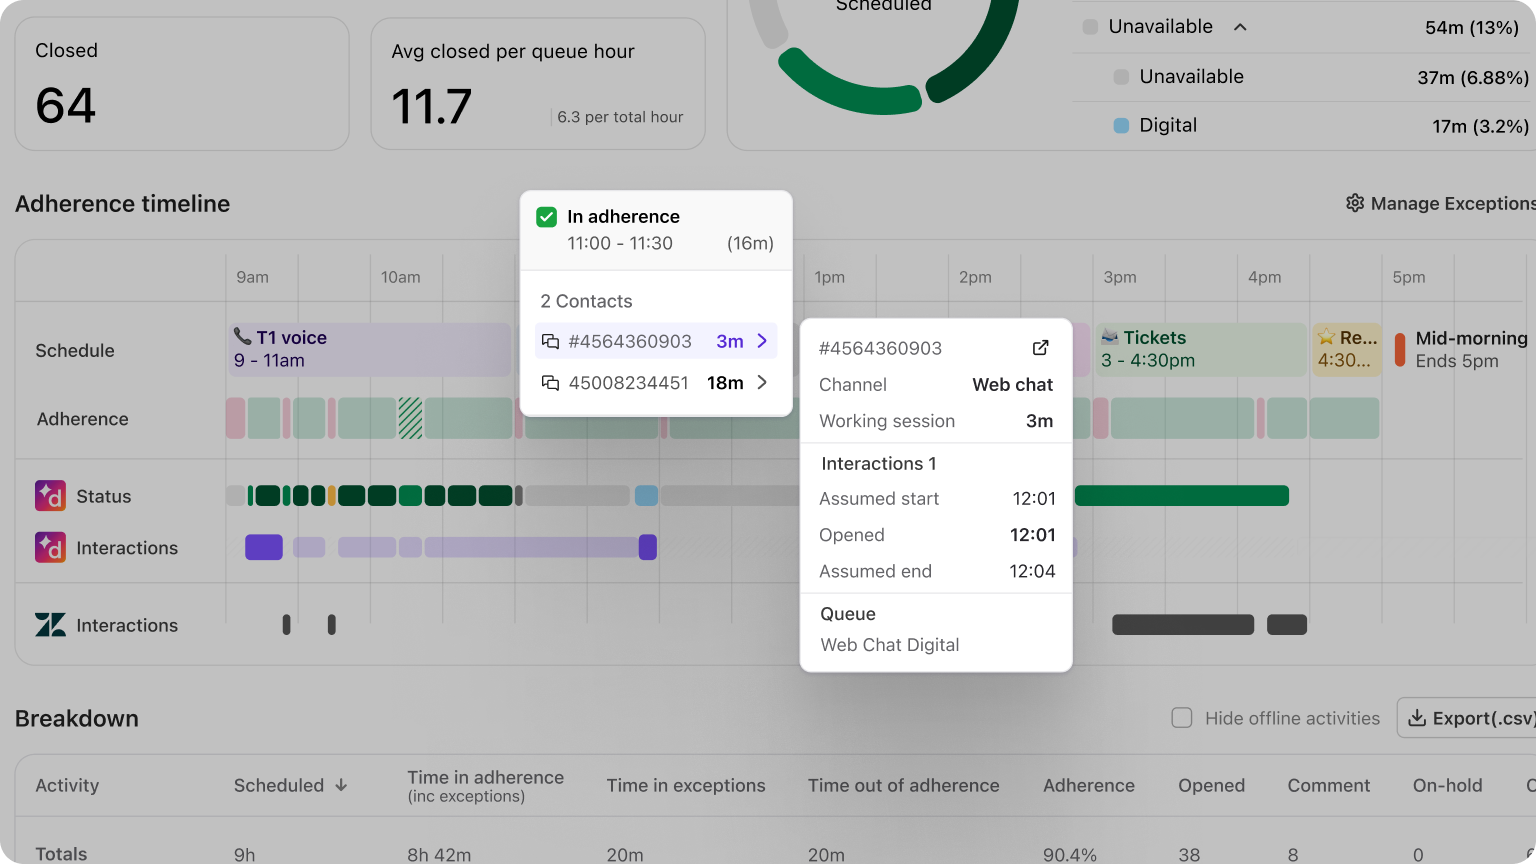Viewport: 1536px width, 864px height.
Task: Click the Export(.csv) button
Action: tap(1467, 718)
